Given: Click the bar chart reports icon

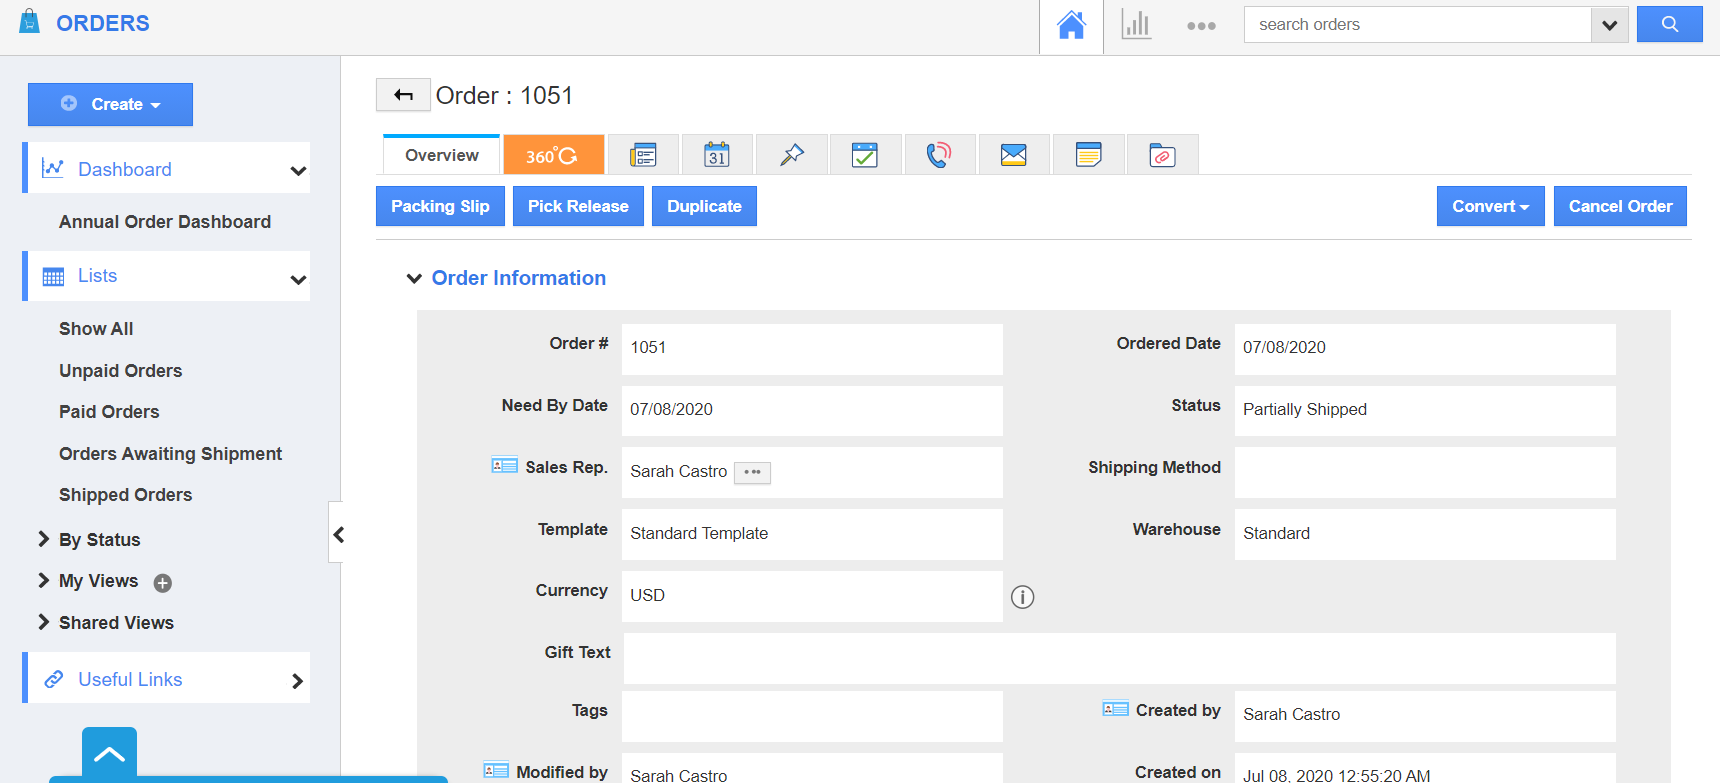Looking at the screenshot, I should [1136, 25].
